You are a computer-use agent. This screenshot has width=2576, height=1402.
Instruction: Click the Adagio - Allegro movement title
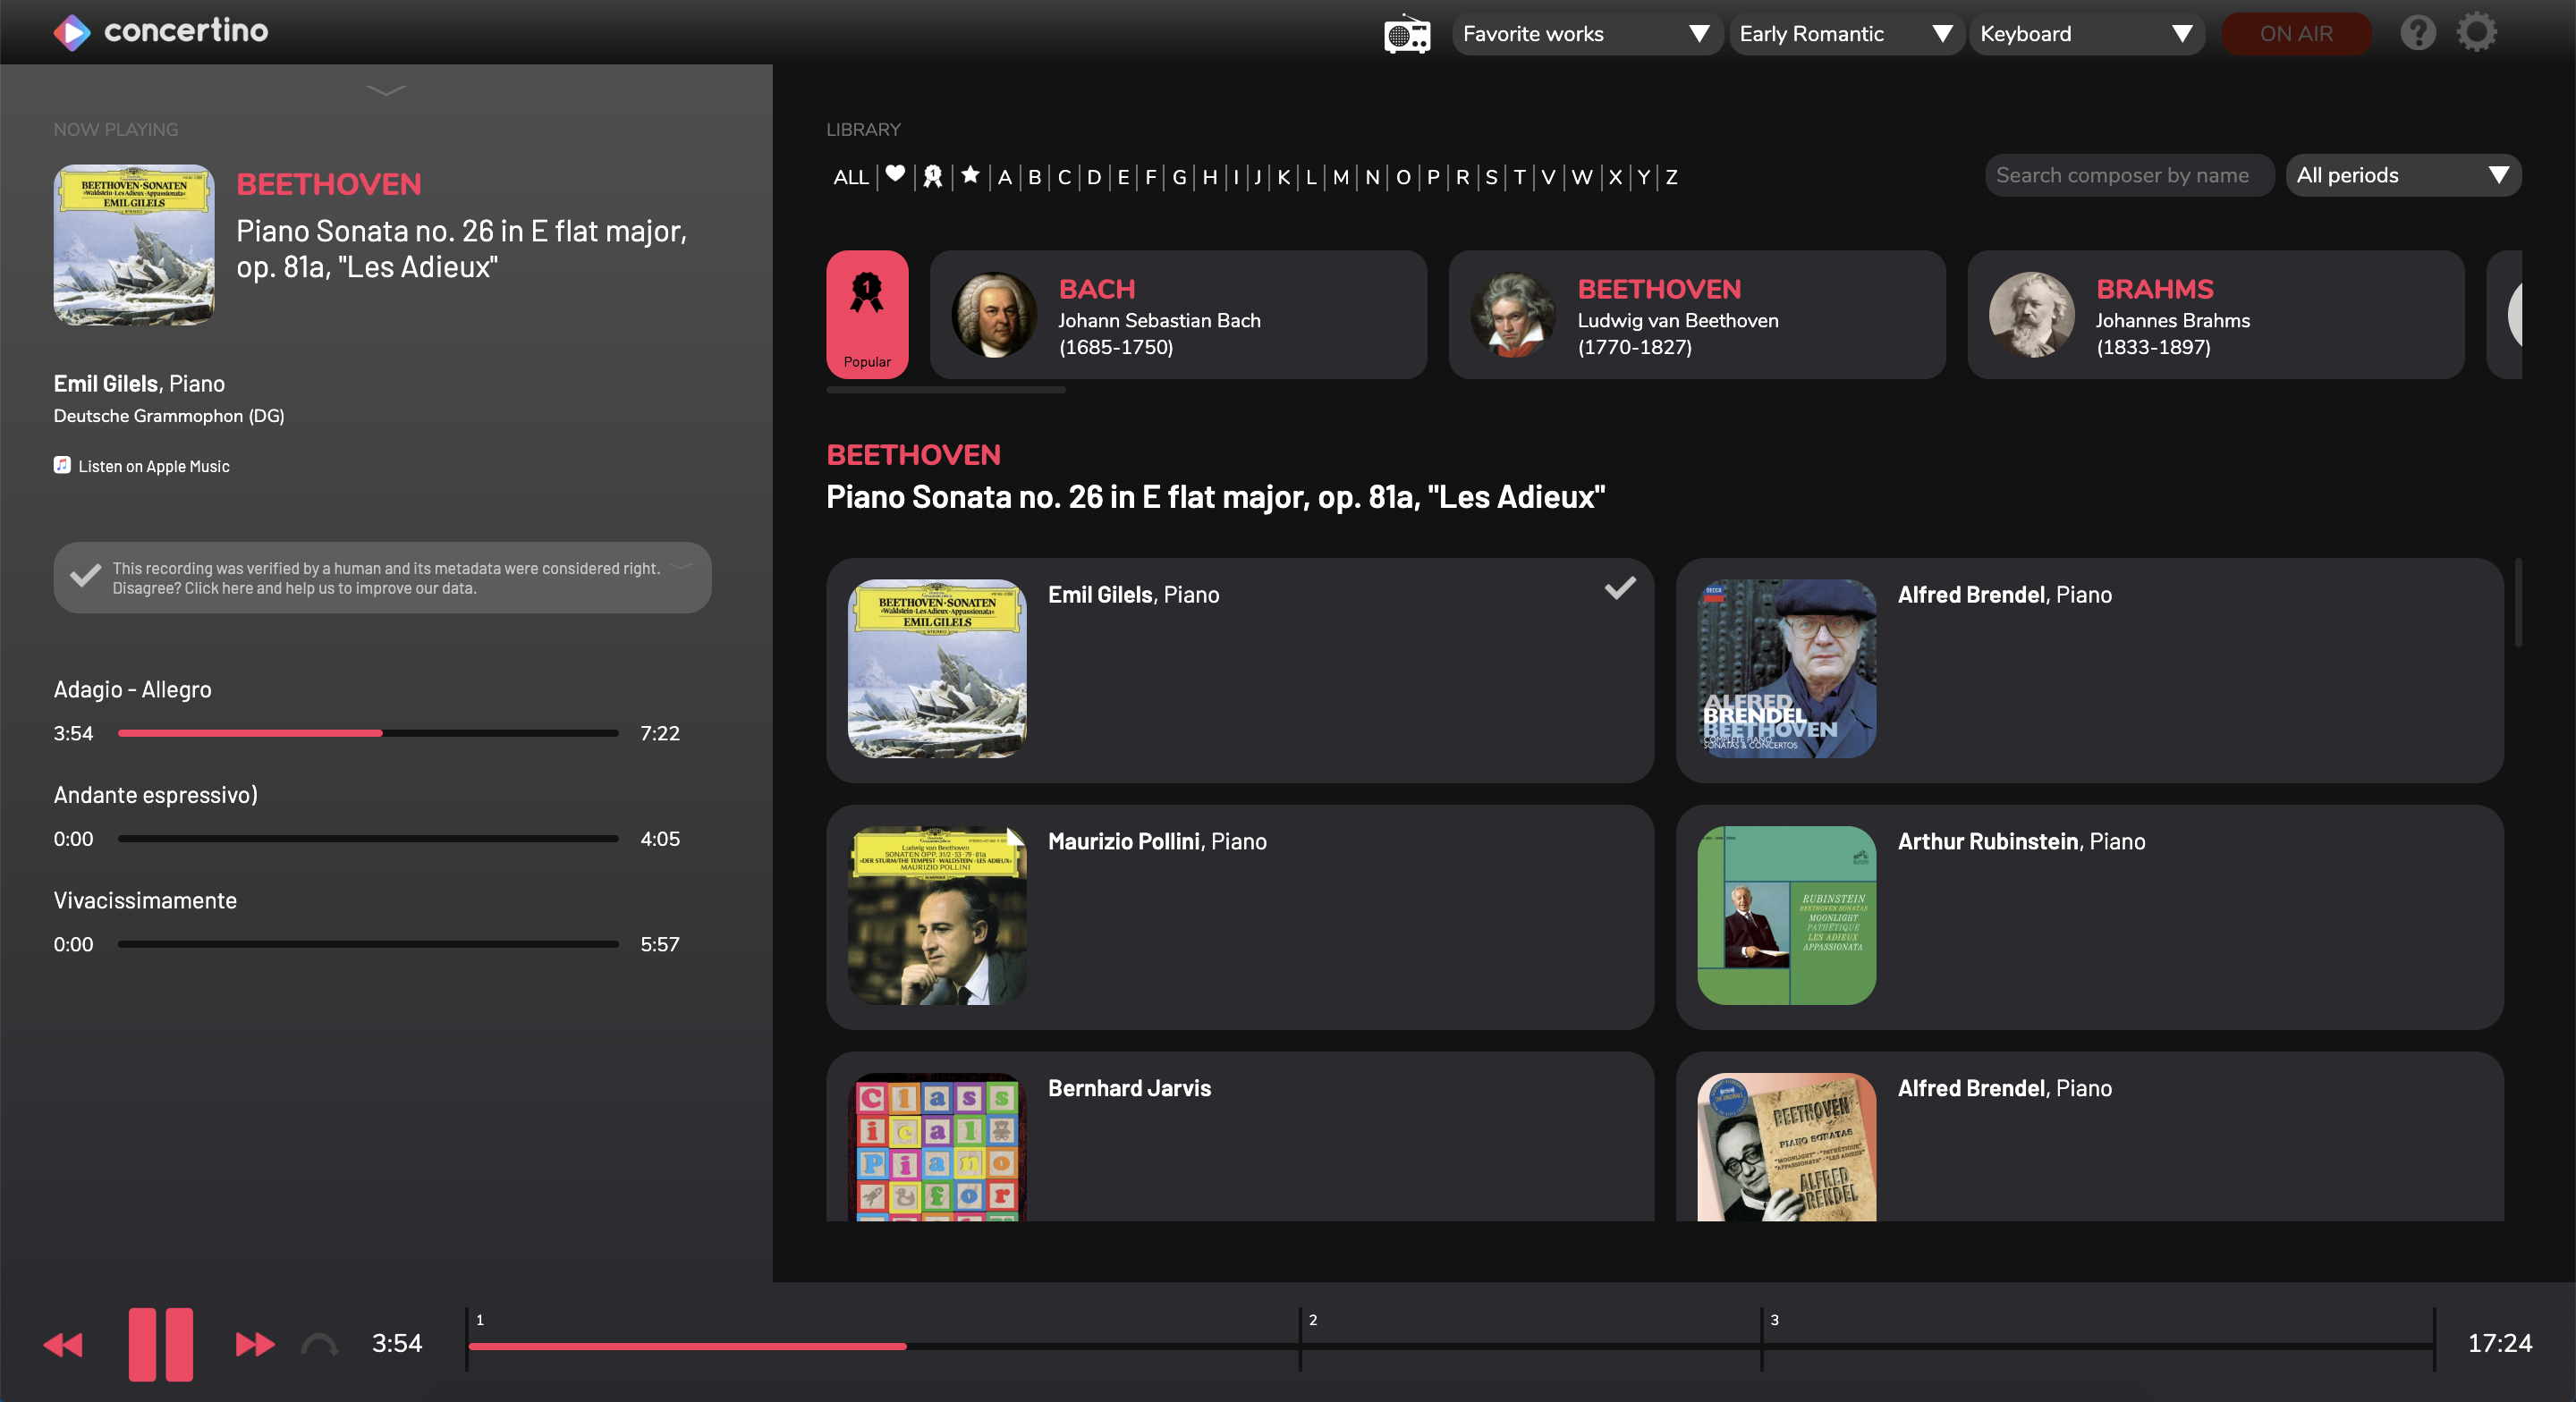[132, 689]
